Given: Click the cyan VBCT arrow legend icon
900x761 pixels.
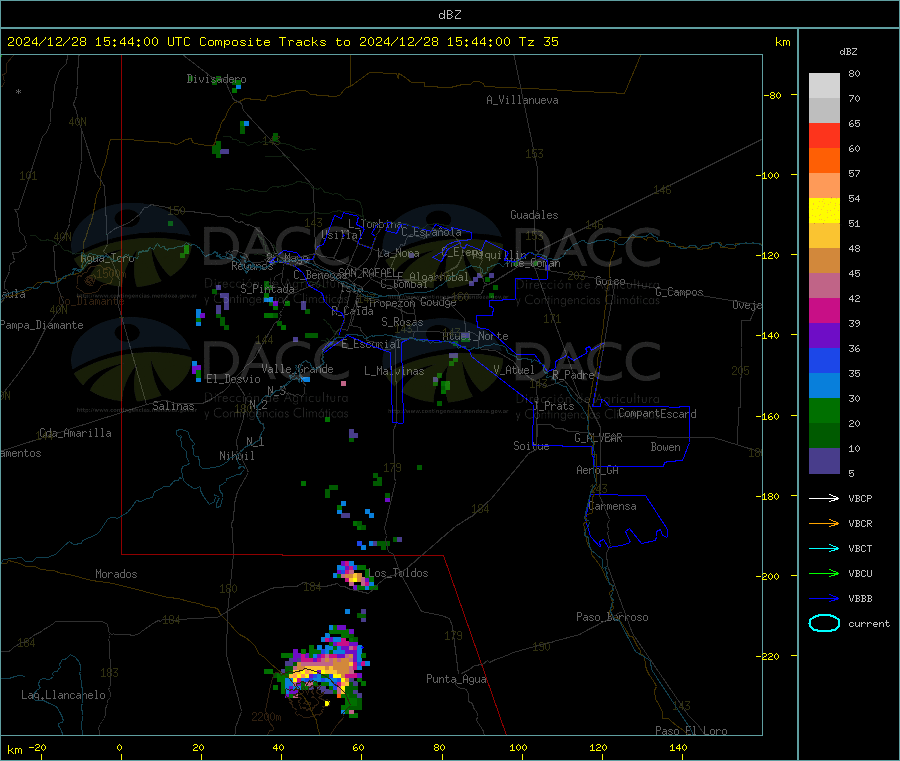Looking at the screenshot, I should [824, 549].
